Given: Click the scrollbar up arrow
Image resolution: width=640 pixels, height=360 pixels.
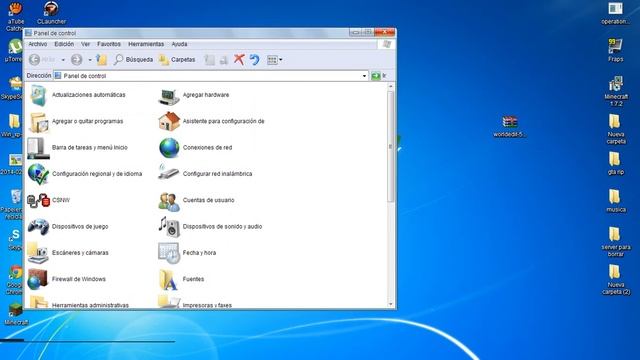Looking at the screenshot, I should 391,87.
